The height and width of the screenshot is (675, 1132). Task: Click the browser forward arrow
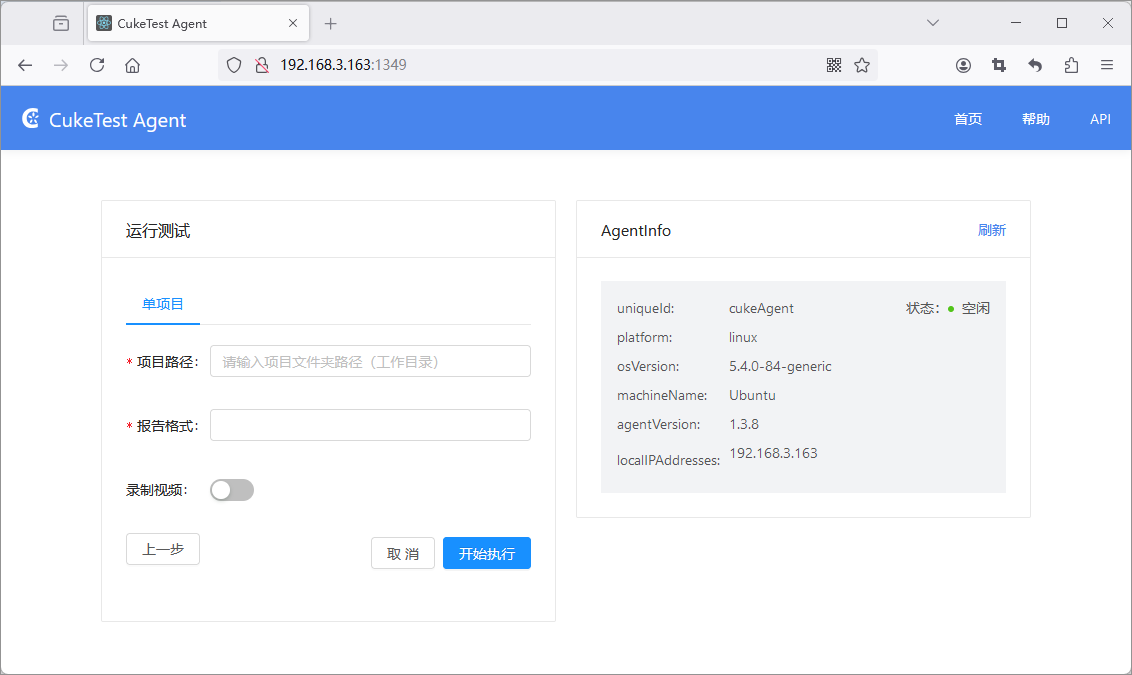point(61,66)
